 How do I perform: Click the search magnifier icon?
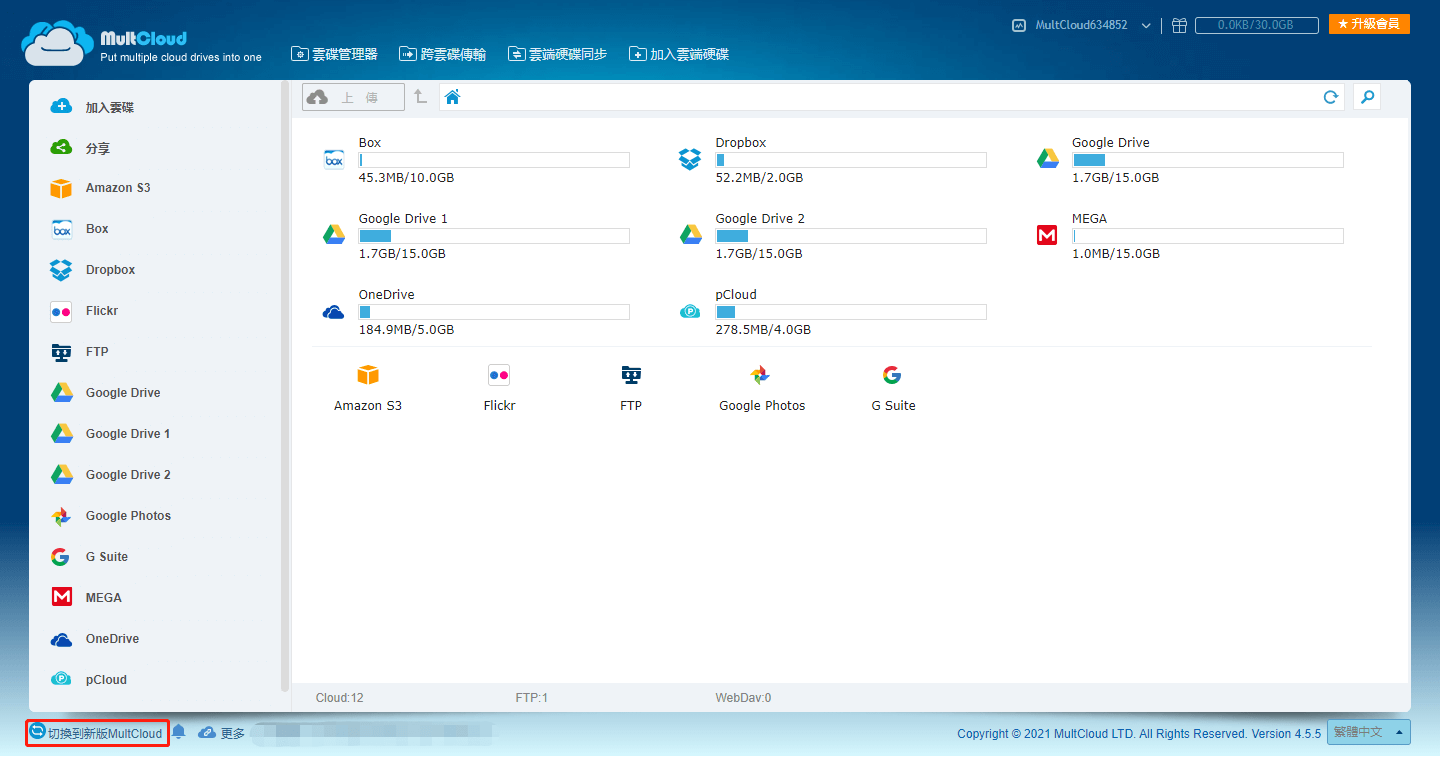click(1367, 97)
